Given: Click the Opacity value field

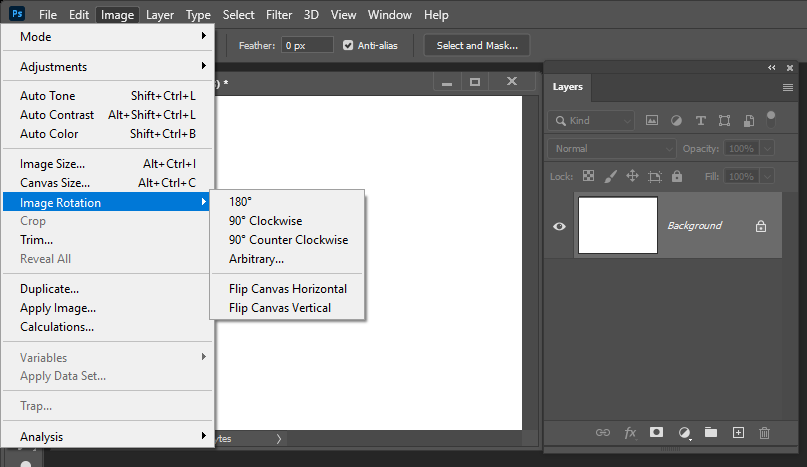Looking at the screenshot, I should (x=742, y=148).
